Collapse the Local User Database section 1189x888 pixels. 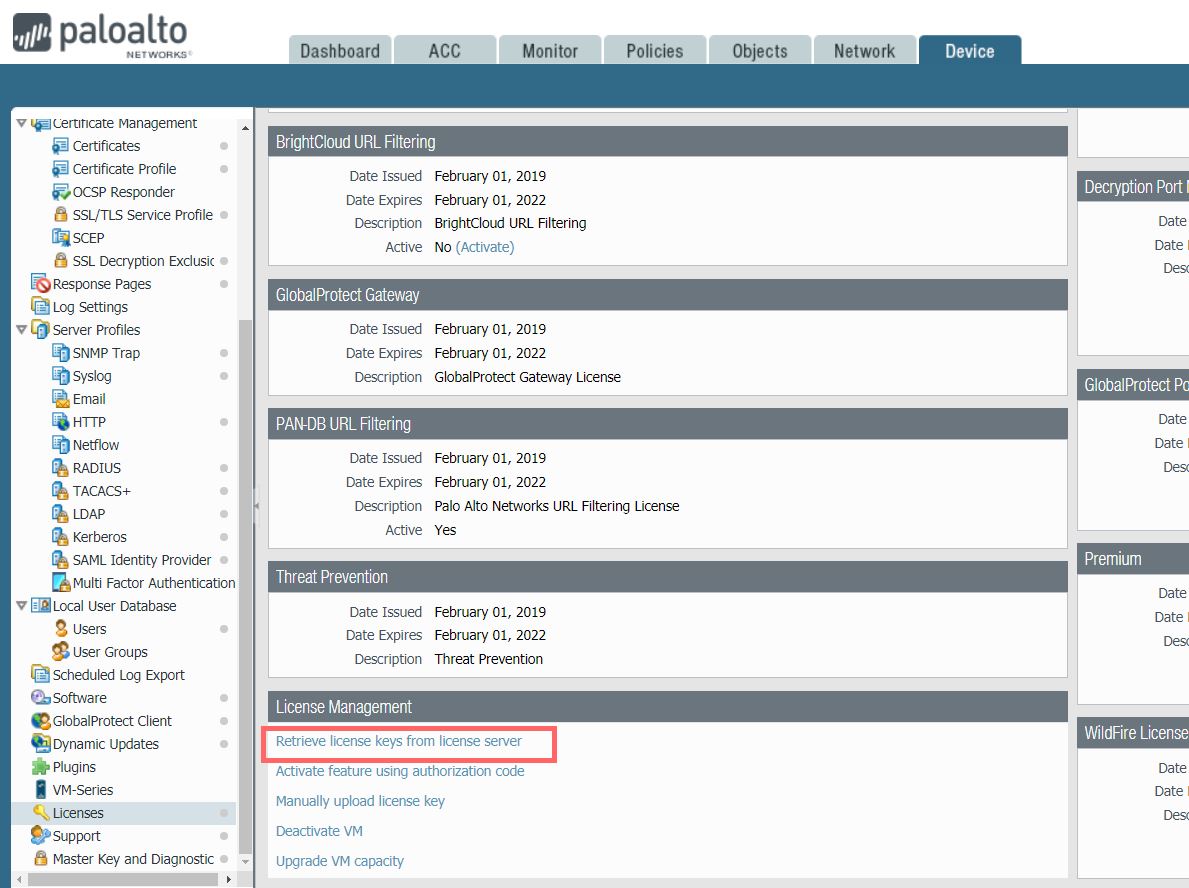pos(21,605)
